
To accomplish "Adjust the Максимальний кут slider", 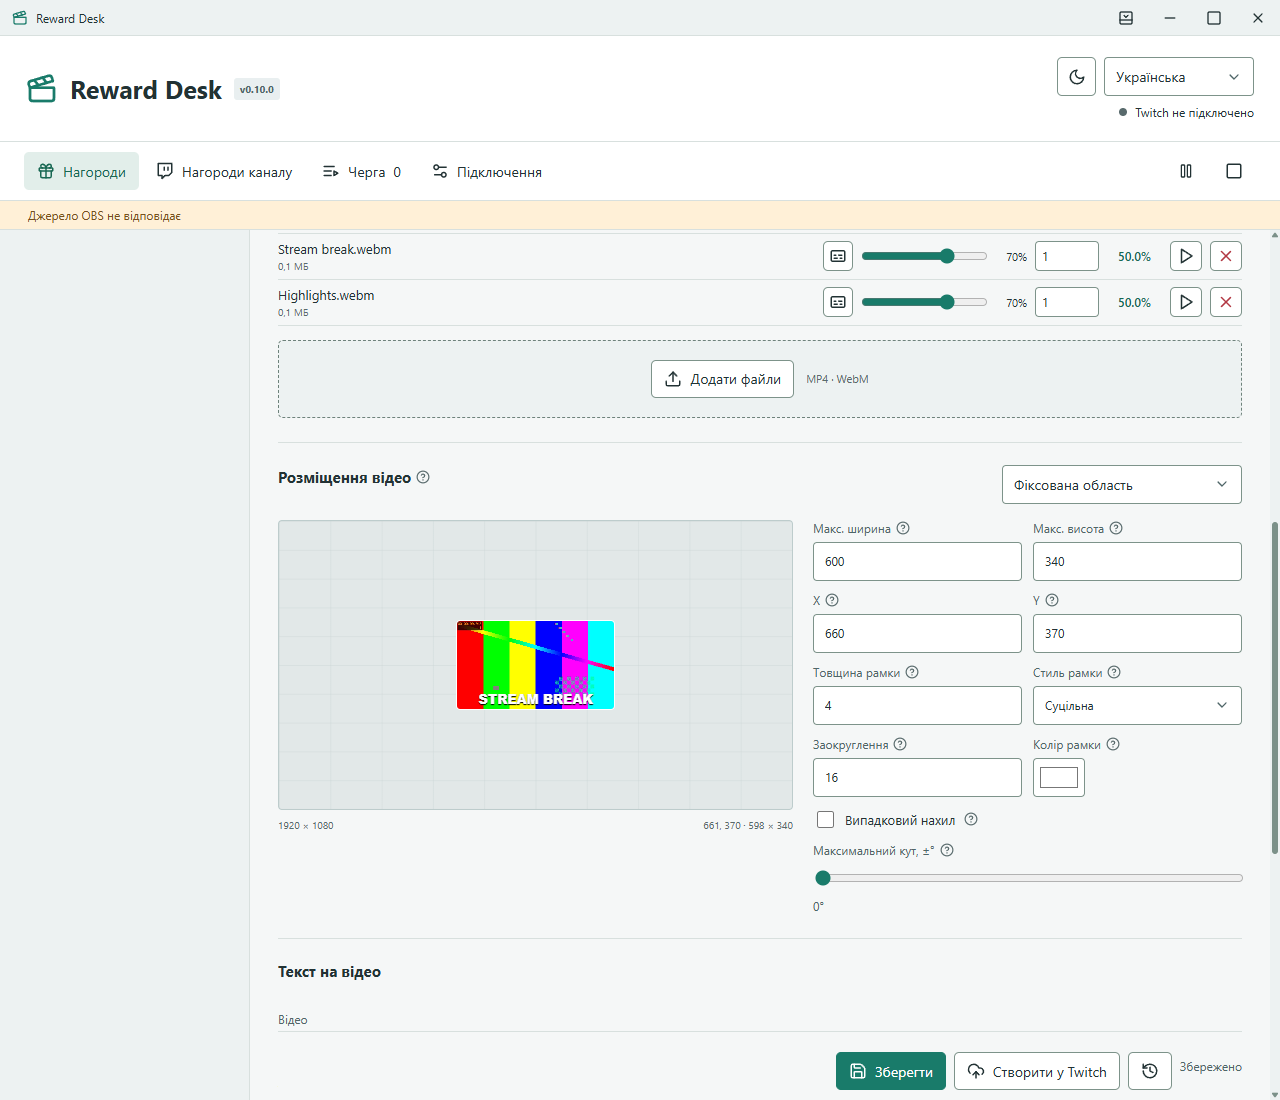I will tap(1028, 878).
